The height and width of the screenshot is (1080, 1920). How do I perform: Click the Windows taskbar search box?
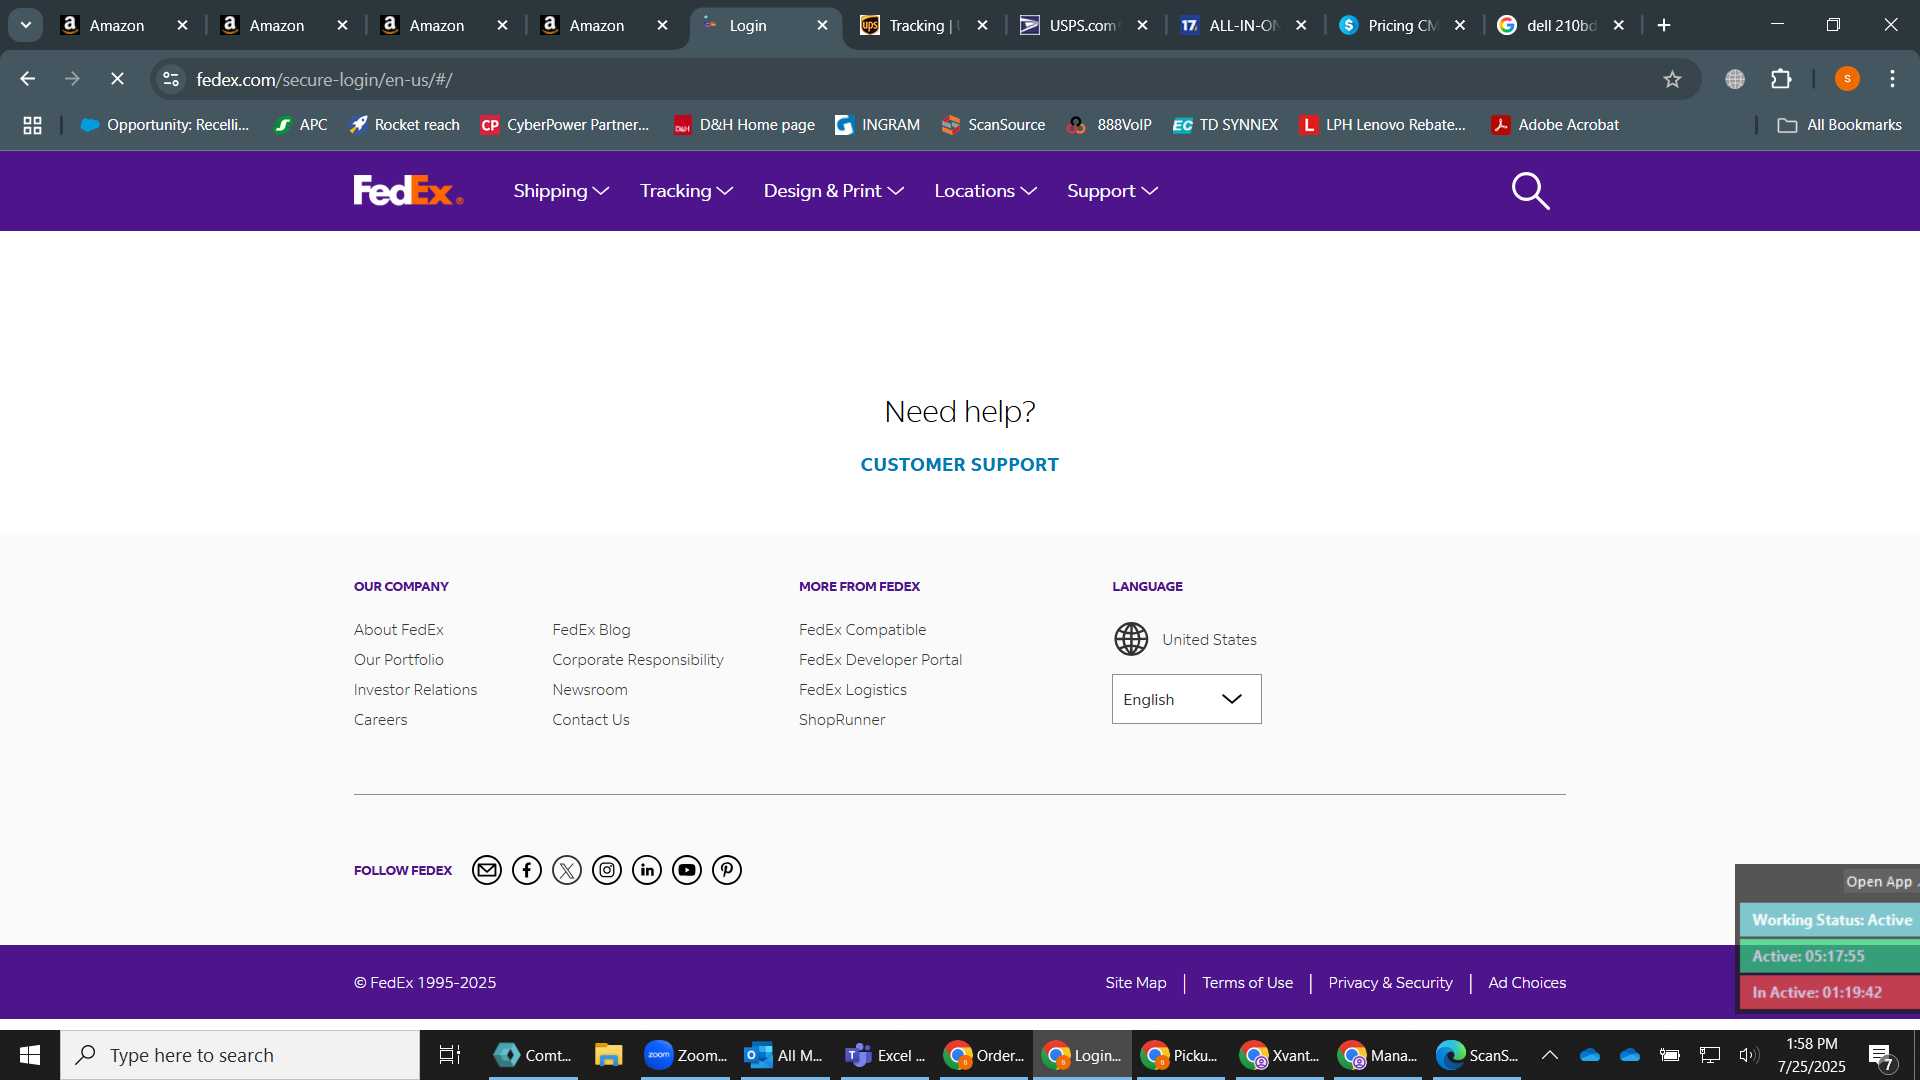240,1055
